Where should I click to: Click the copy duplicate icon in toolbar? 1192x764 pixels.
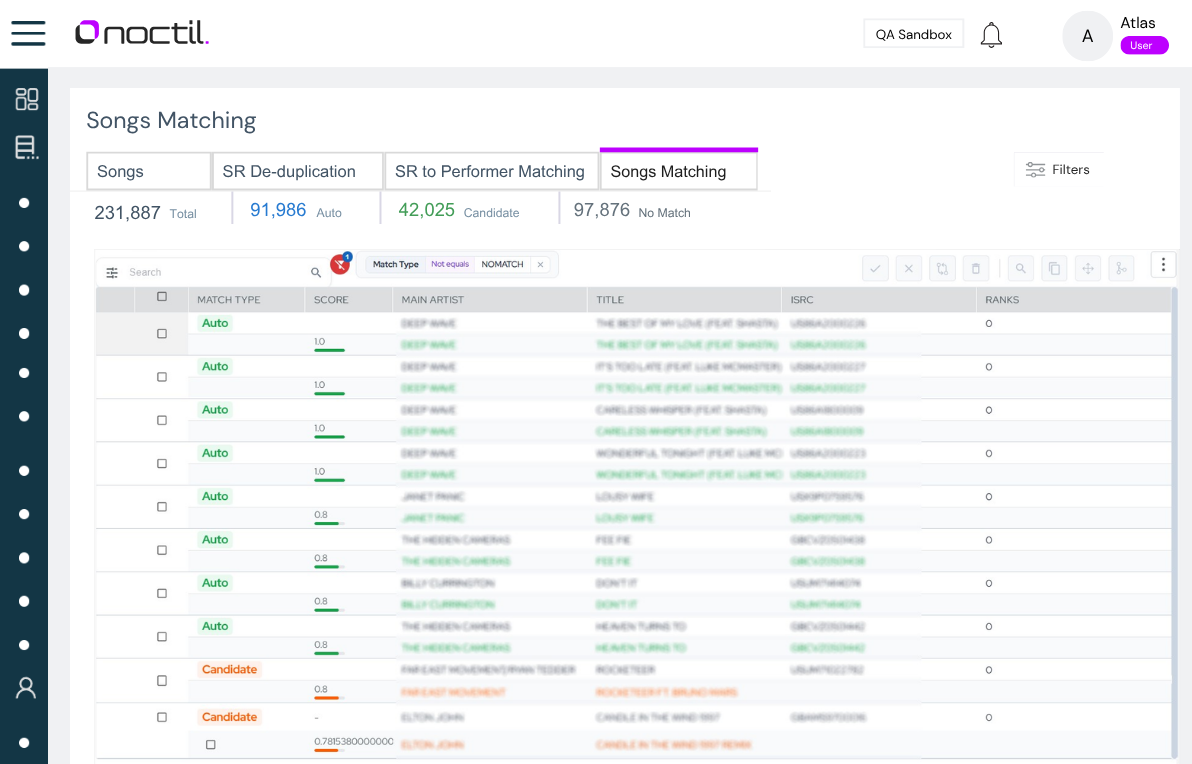(1054, 268)
